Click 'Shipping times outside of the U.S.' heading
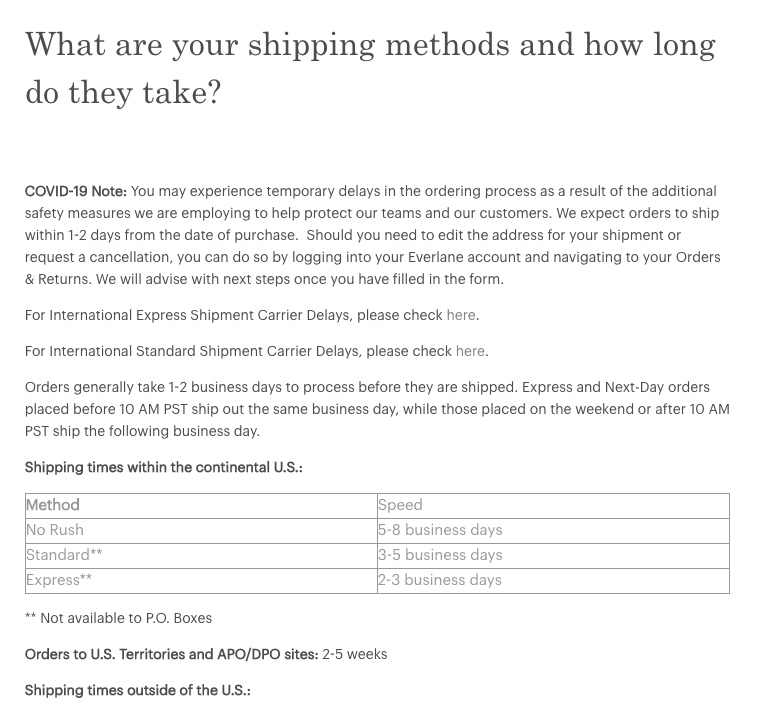This screenshot has width=778, height=703. coord(137,690)
